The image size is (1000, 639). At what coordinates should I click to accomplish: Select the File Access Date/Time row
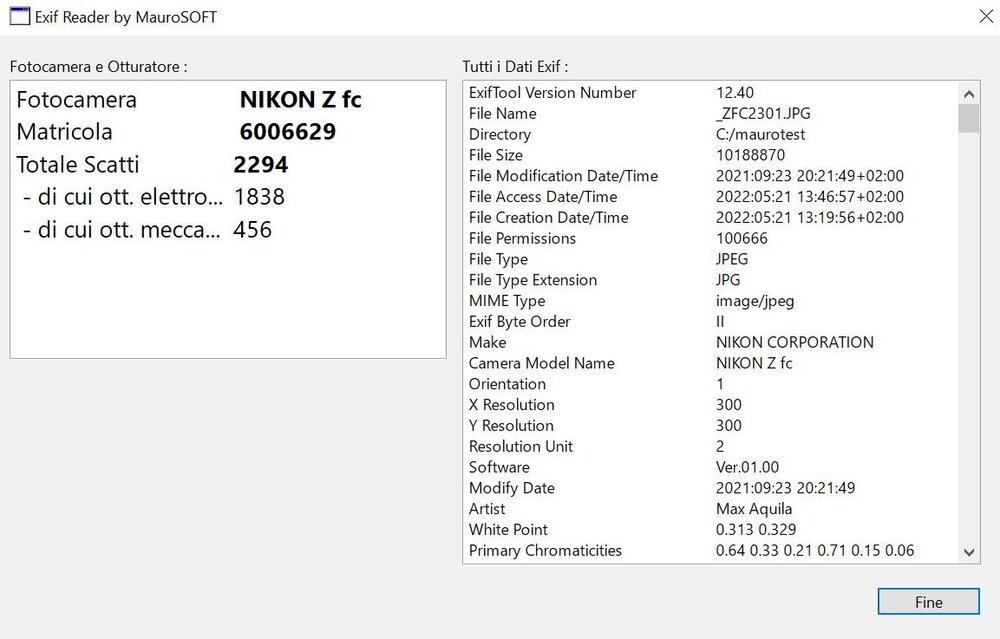(710, 196)
